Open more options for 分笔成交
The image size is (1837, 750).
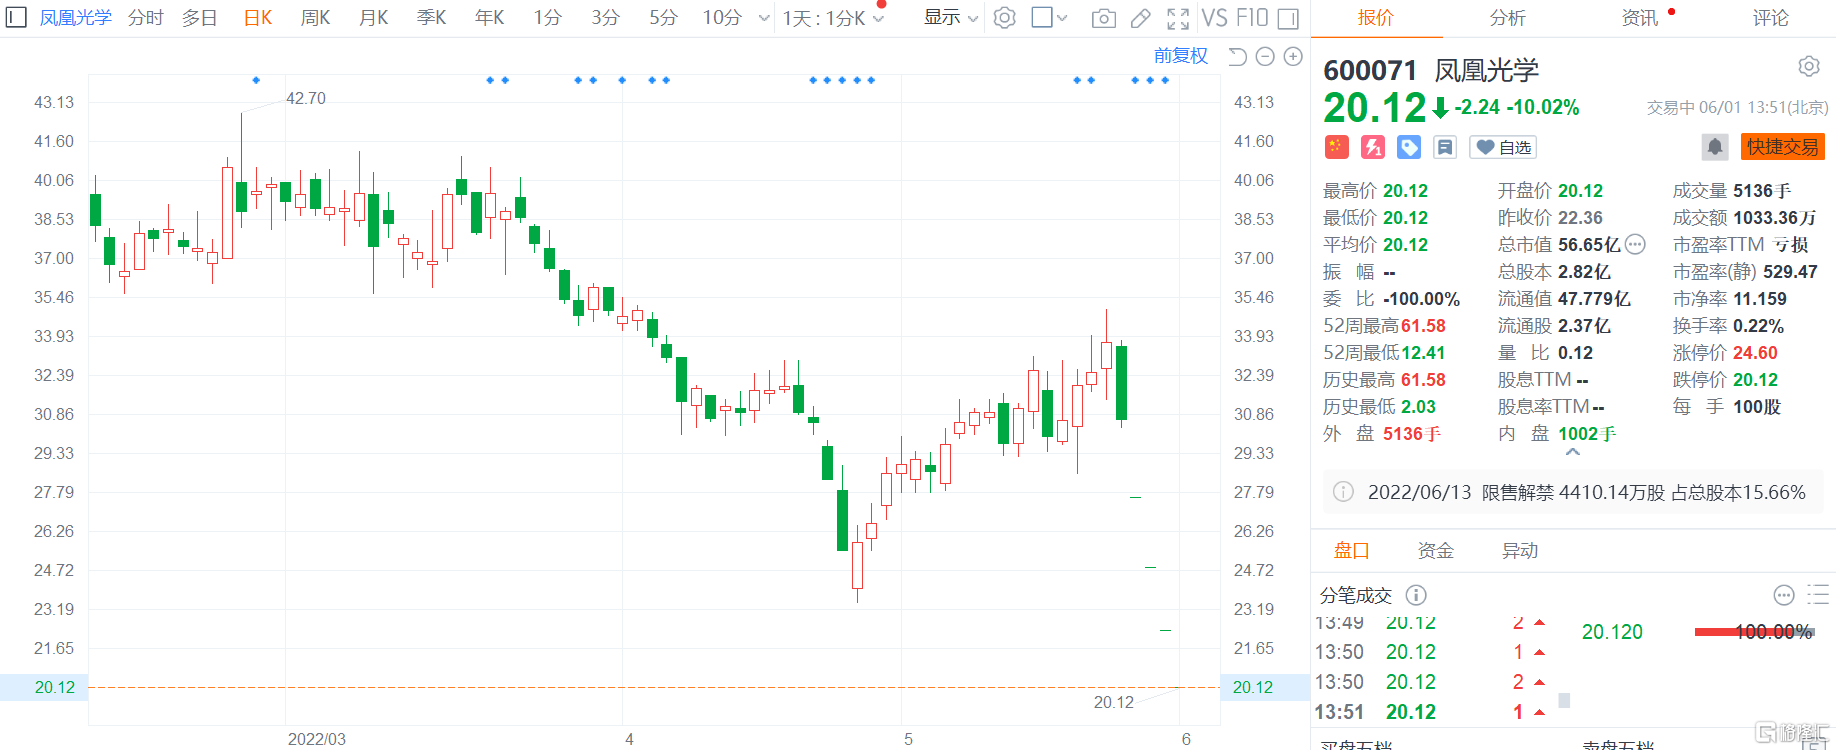[1784, 595]
